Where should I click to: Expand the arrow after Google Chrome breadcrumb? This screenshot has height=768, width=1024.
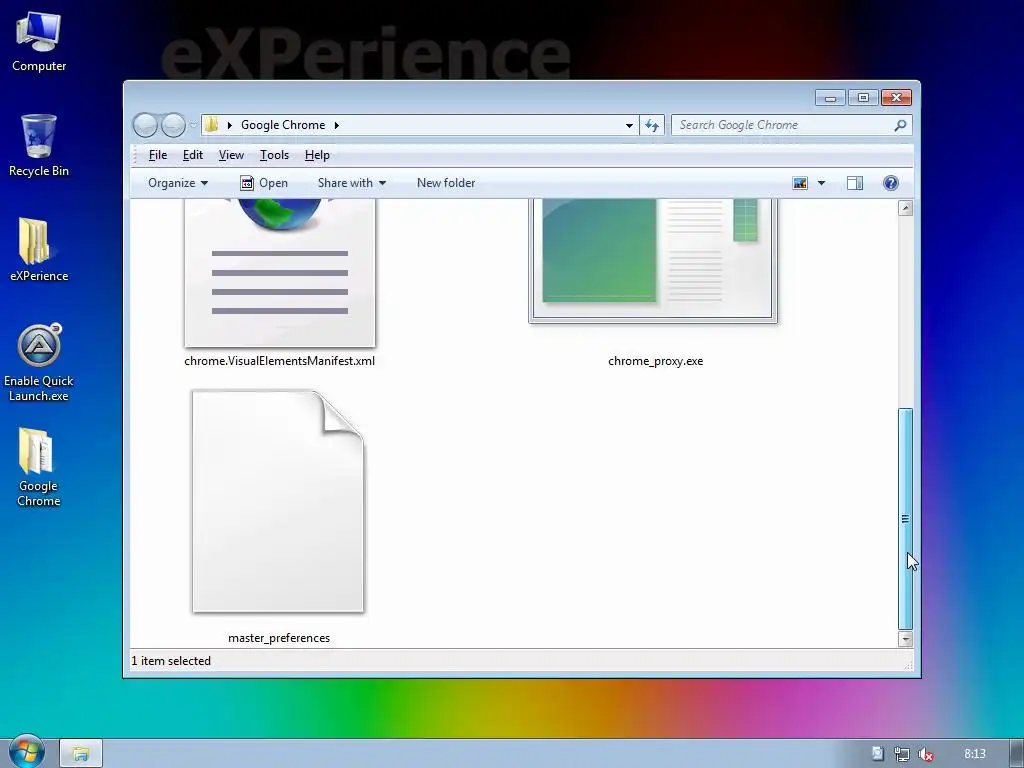click(x=337, y=125)
